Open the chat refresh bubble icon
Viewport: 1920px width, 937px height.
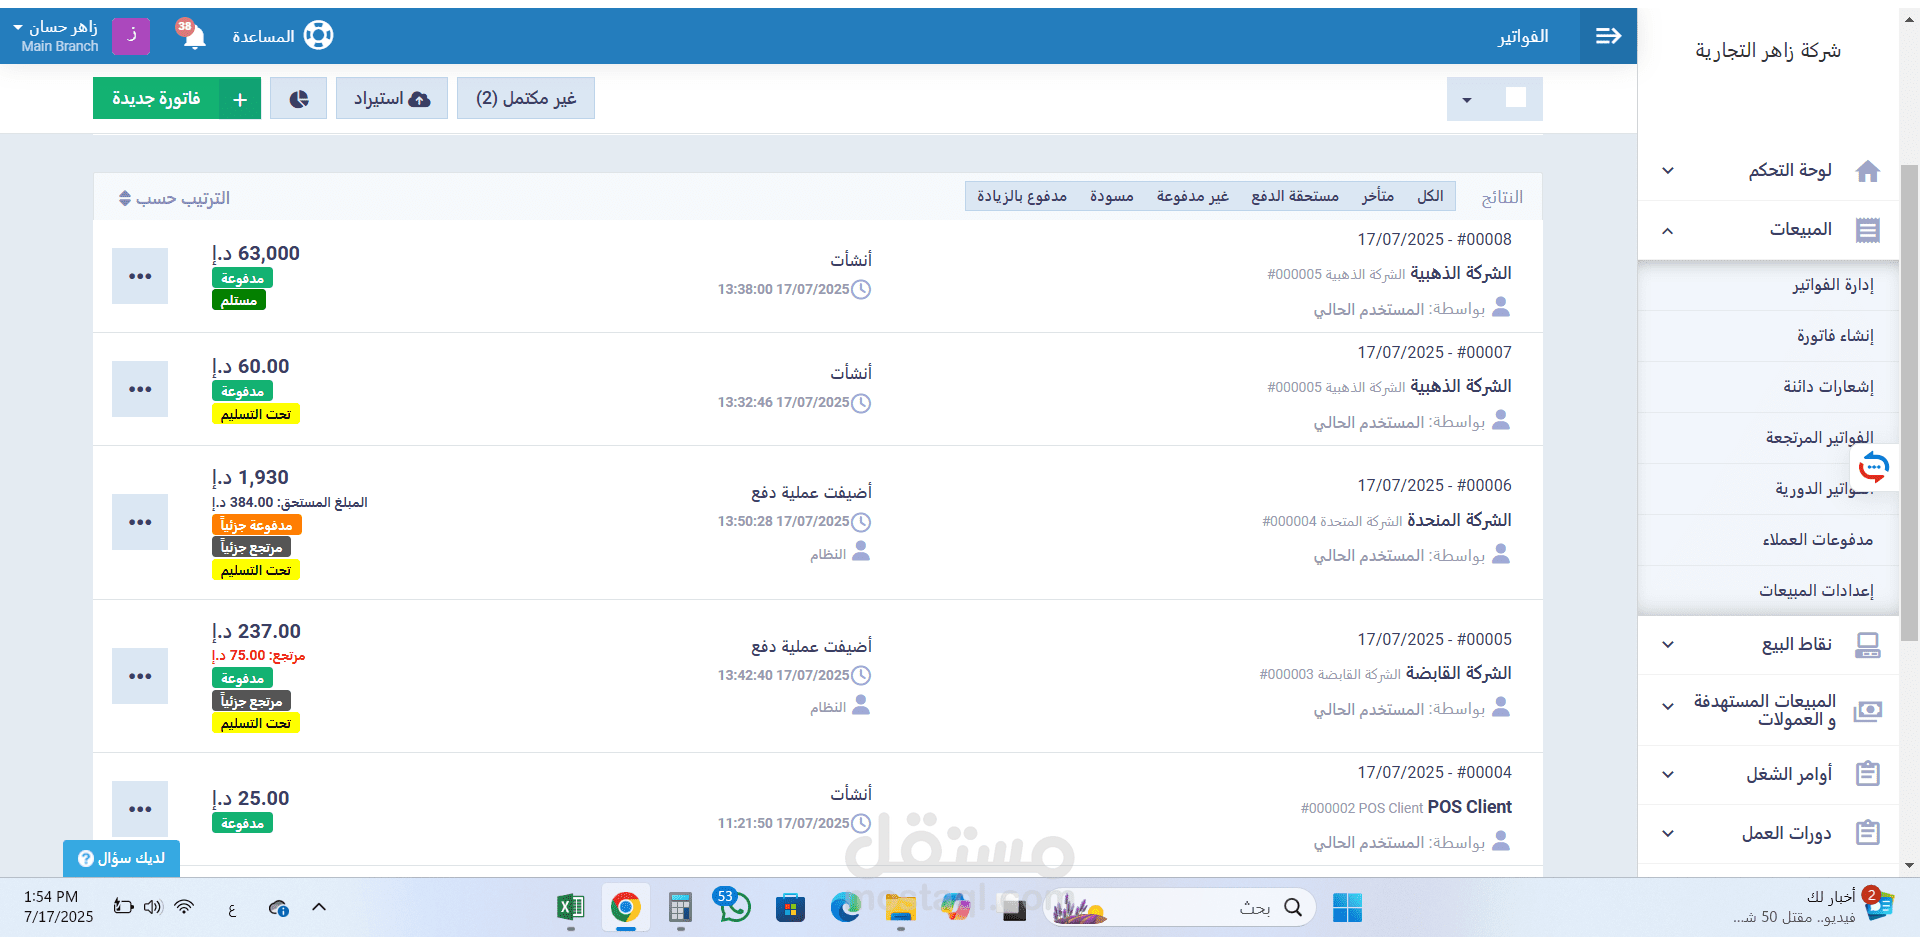[x=1874, y=467]
